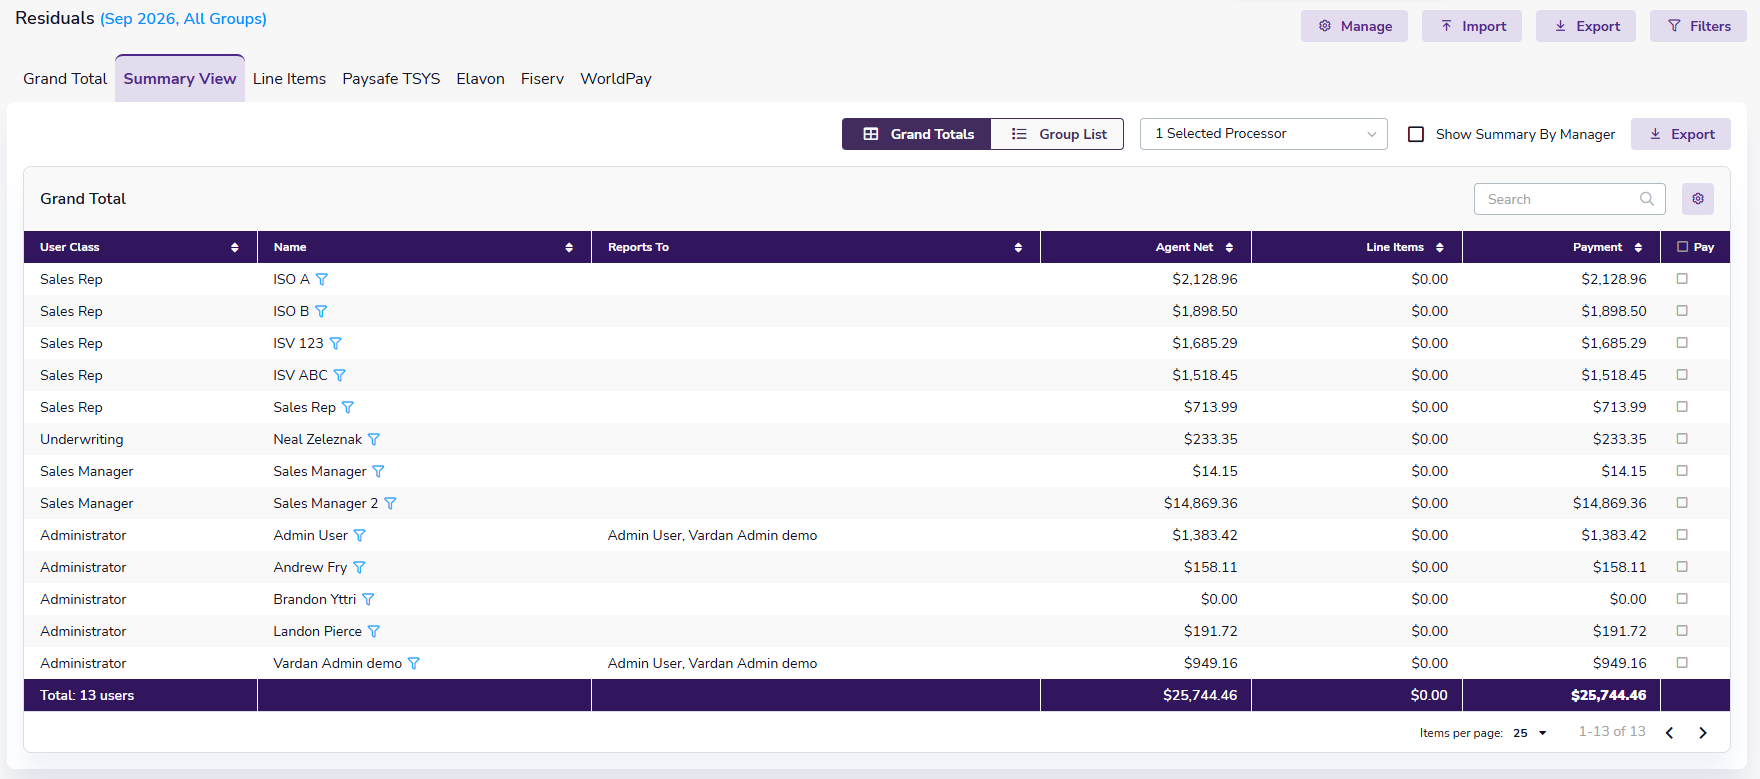This screenshot has height=779, width=1760.
Task: Sort by User Class column arrows
Action: pos(235,247)
